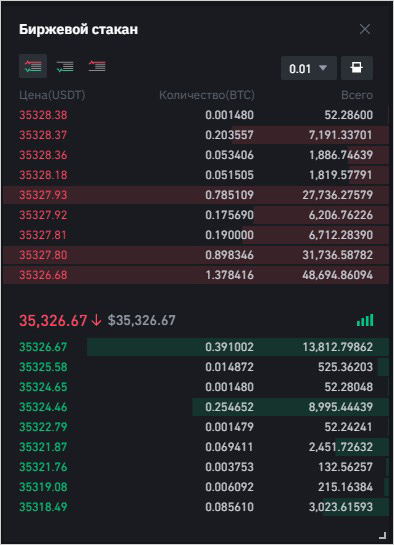Click quantity 0.391002 in buy orders
The width and height of the screenshot is (394, 545).
pyautogui.click(x=229, y=347)
